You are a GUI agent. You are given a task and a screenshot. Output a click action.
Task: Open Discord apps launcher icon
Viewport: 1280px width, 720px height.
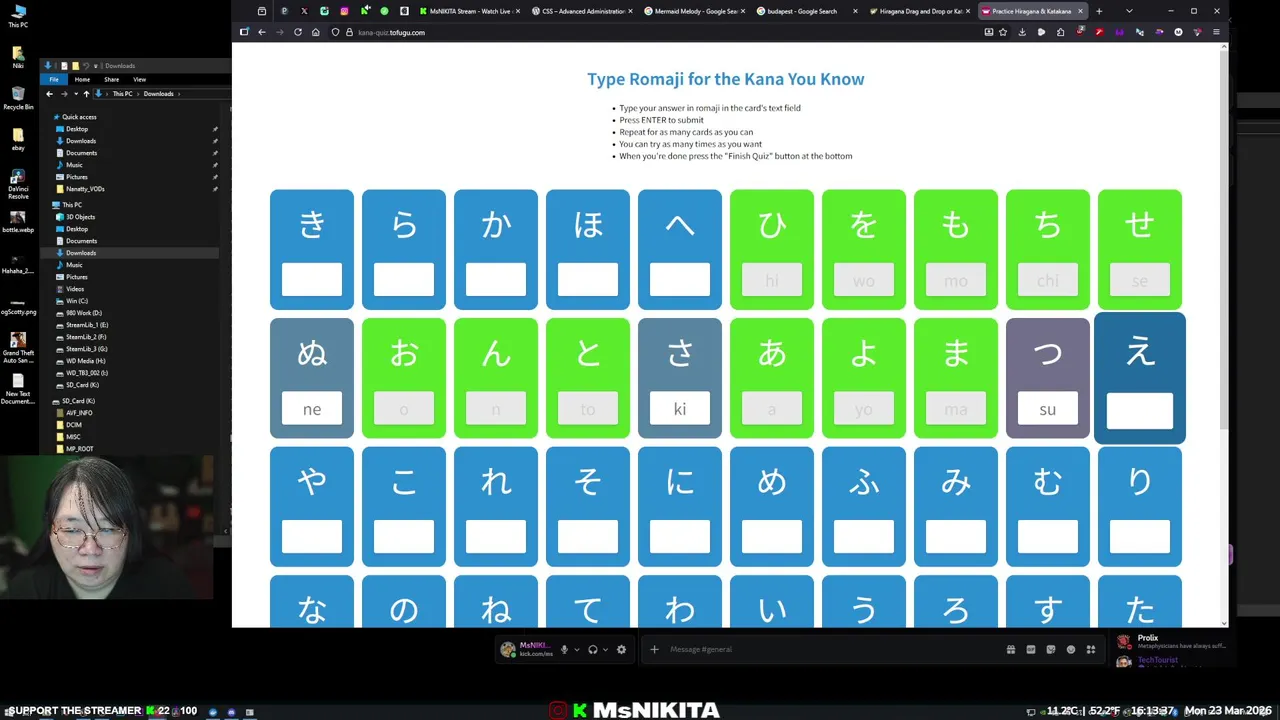[x=1091, y=649]
